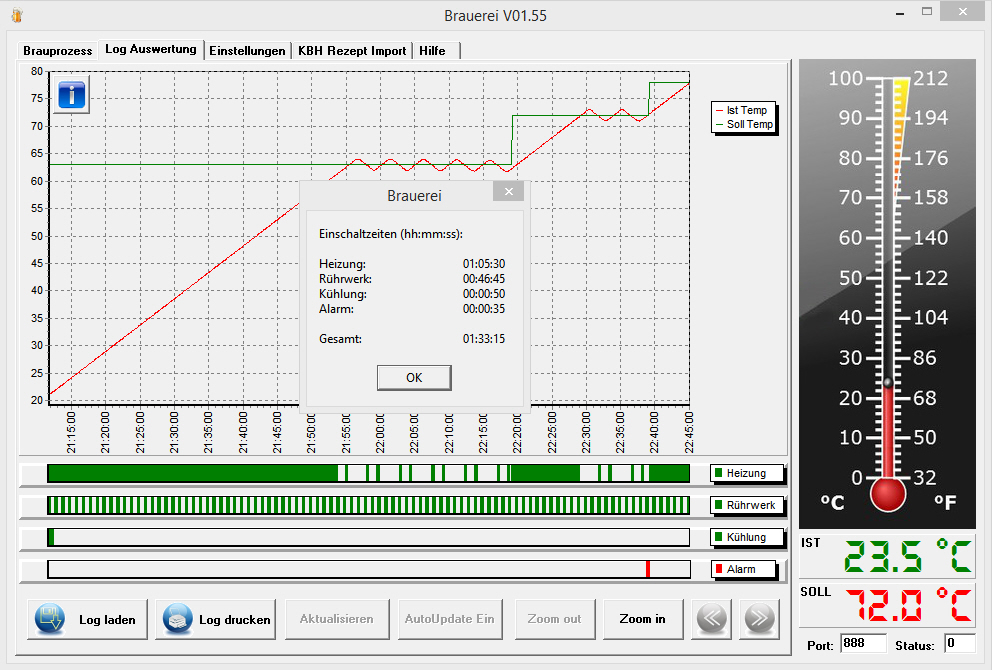This screenshot has width=992, height=670.
Task: Click the scroll right double-arrow button
Action: click(759, 619)
